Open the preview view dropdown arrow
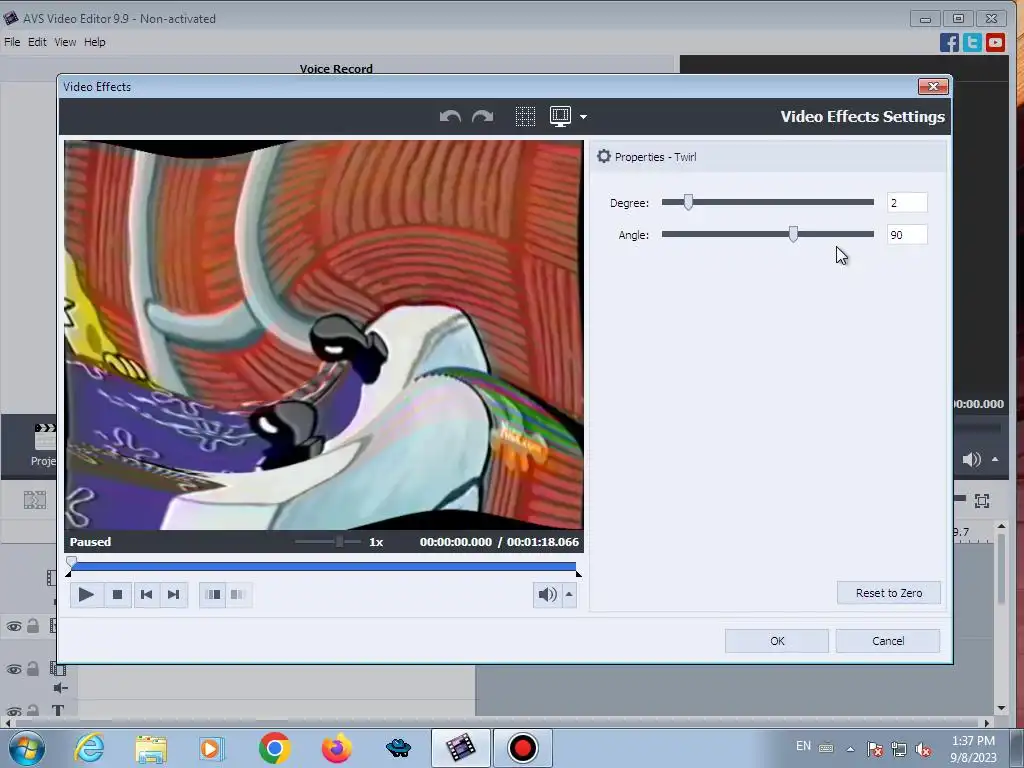This screenshot has height=768, width=1024. coord(583,117)
